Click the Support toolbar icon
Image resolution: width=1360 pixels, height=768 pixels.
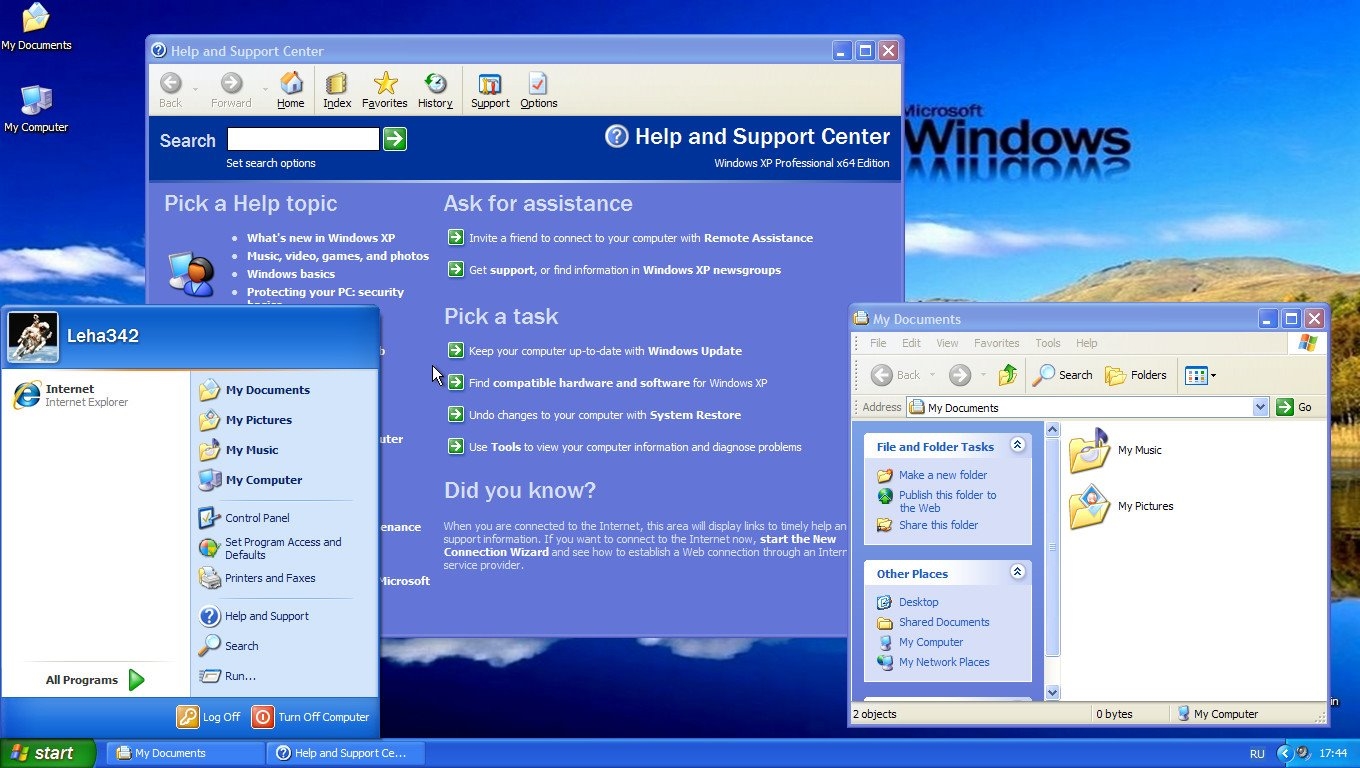[490, 84]
